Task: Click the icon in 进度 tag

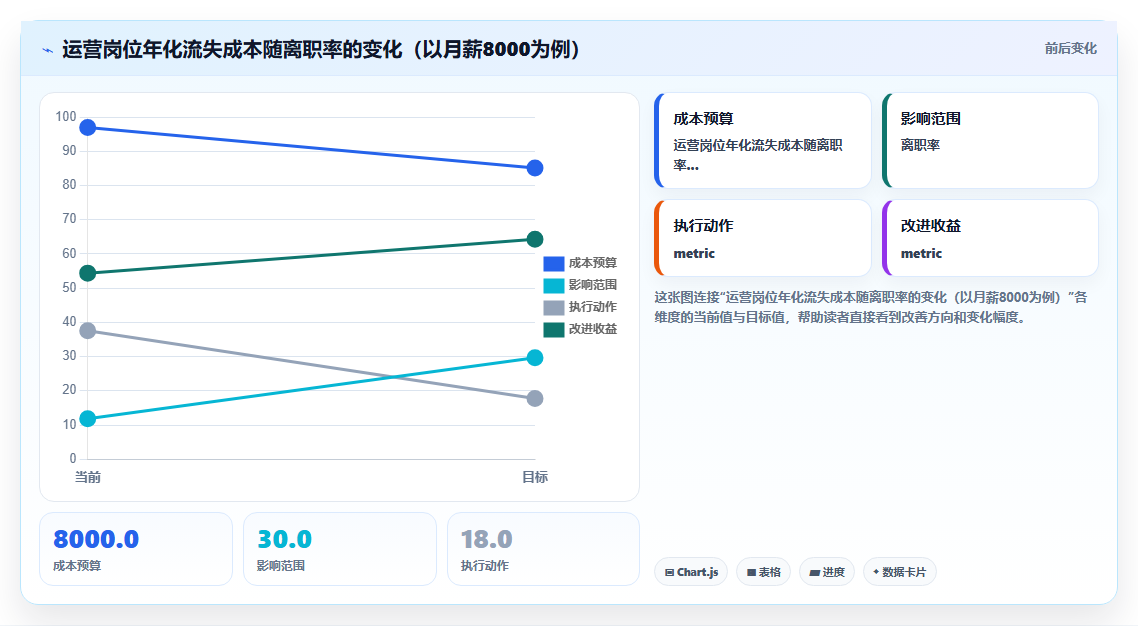Action: click(814, 572)
